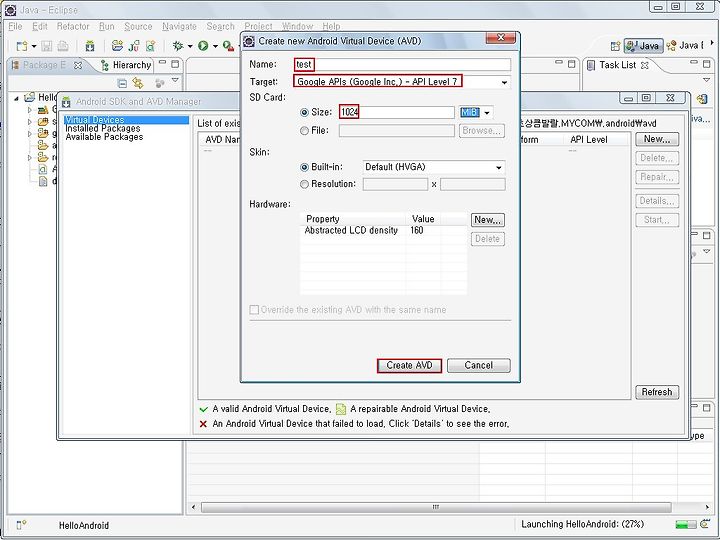Click the SDK Manager window title icon
720x540 pixels.
[67, 101]
